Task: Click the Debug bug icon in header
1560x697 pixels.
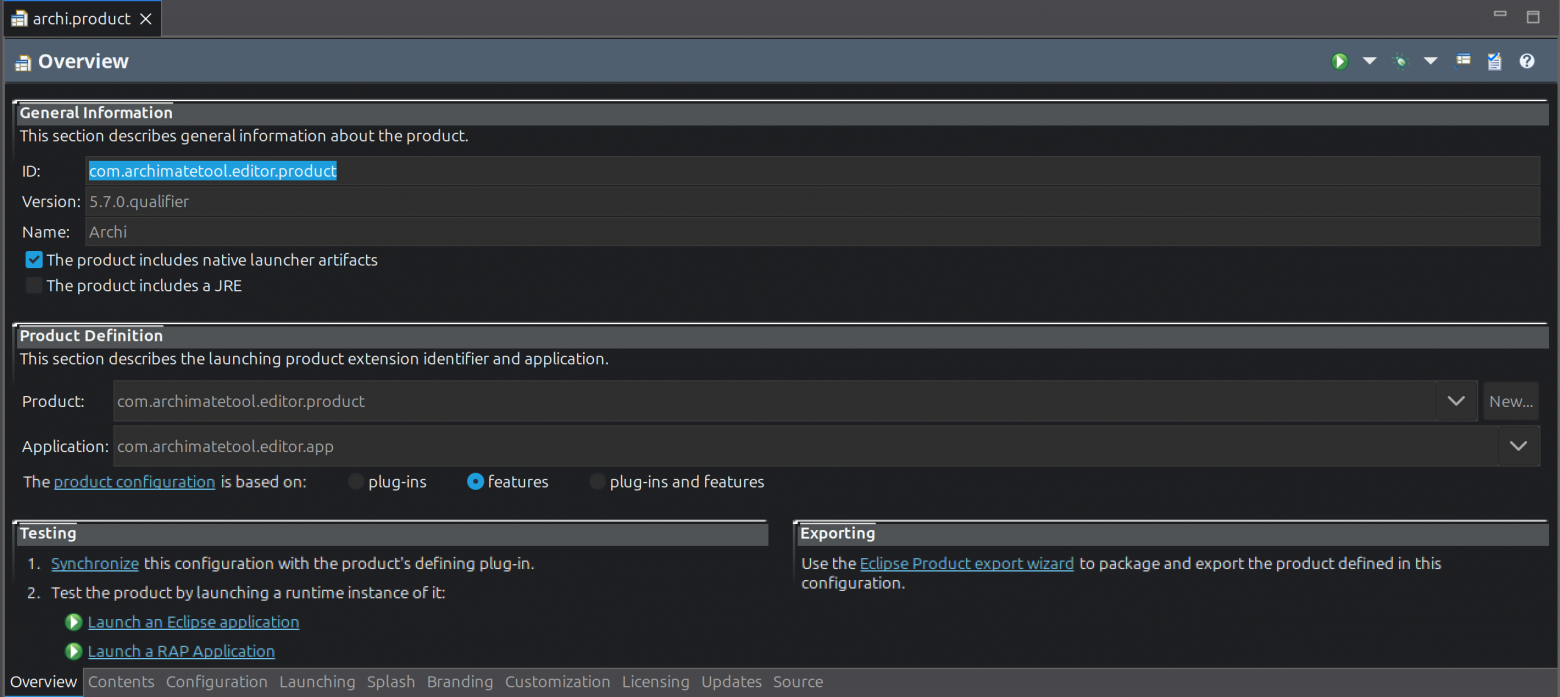Action: point(1400,62)
